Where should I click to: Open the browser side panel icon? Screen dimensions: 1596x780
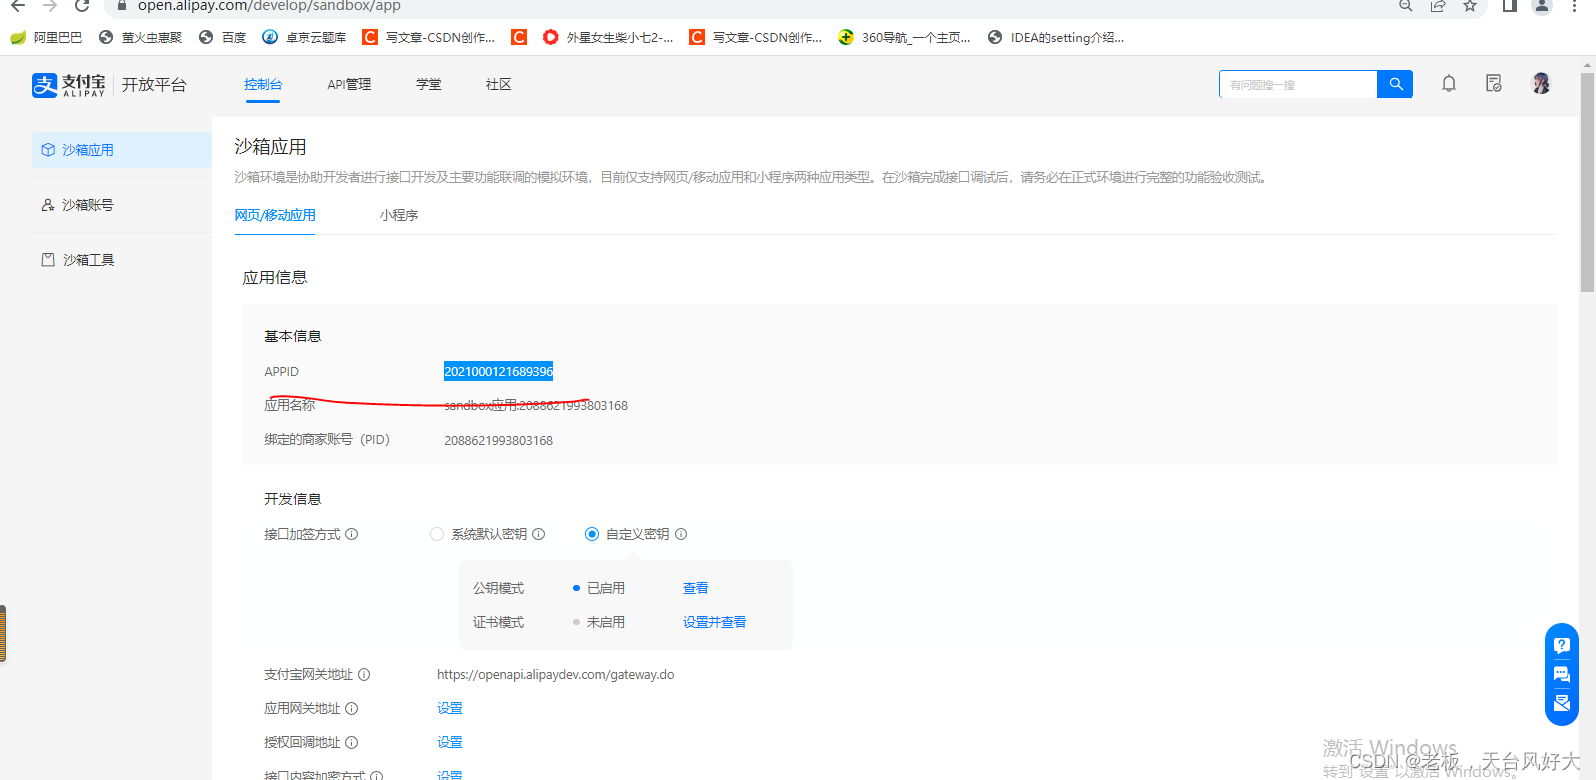click(x=1510, y=6)
